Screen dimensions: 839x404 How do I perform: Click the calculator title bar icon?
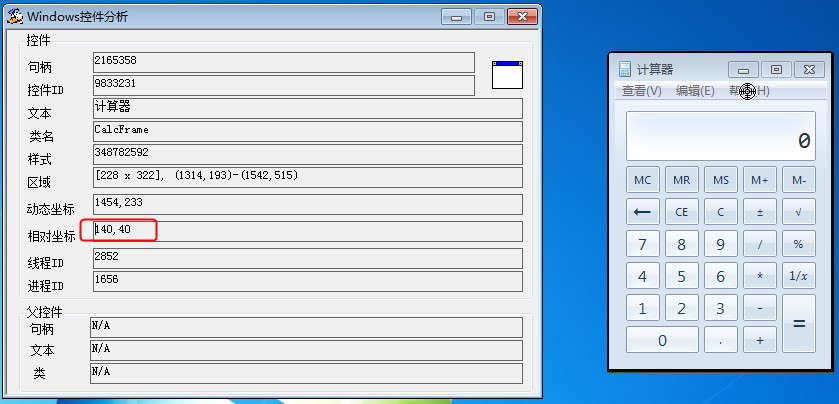[624, 69]
